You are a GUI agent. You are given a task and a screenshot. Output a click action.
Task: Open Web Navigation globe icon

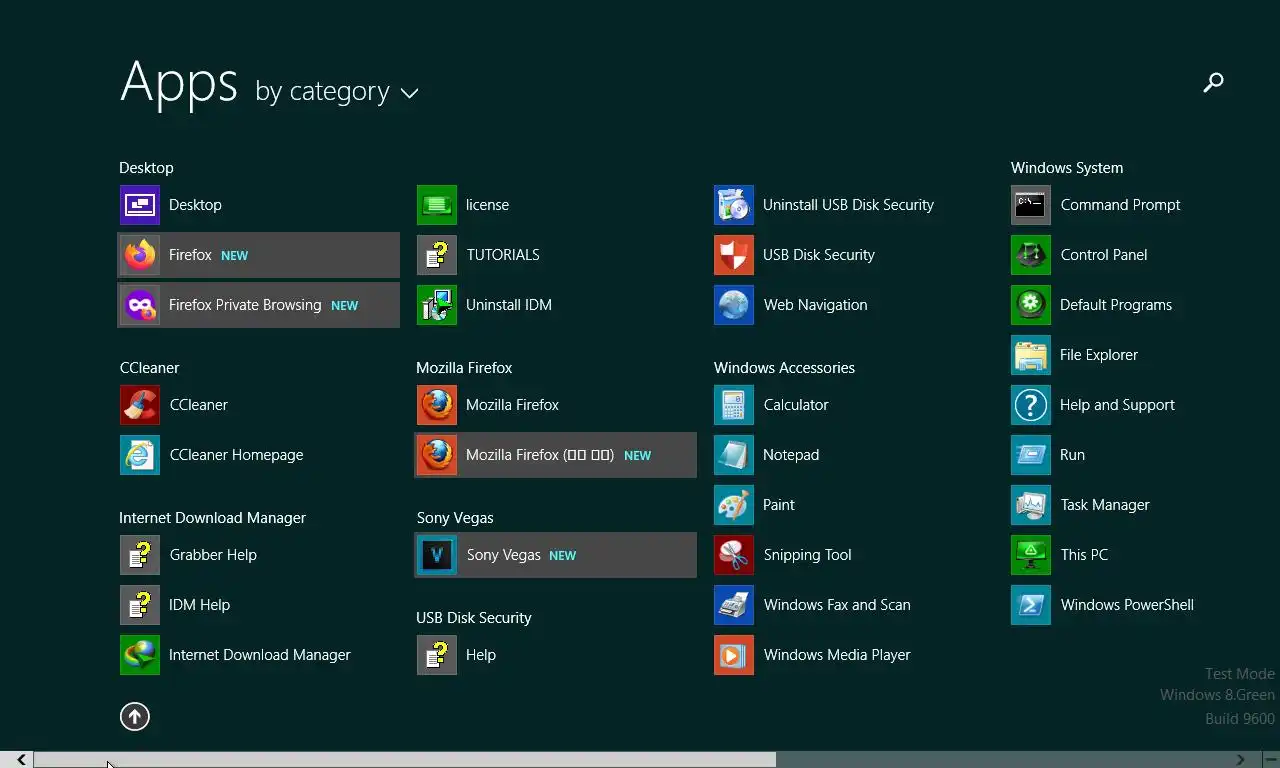pyautogui.click(x=734, y=305)
